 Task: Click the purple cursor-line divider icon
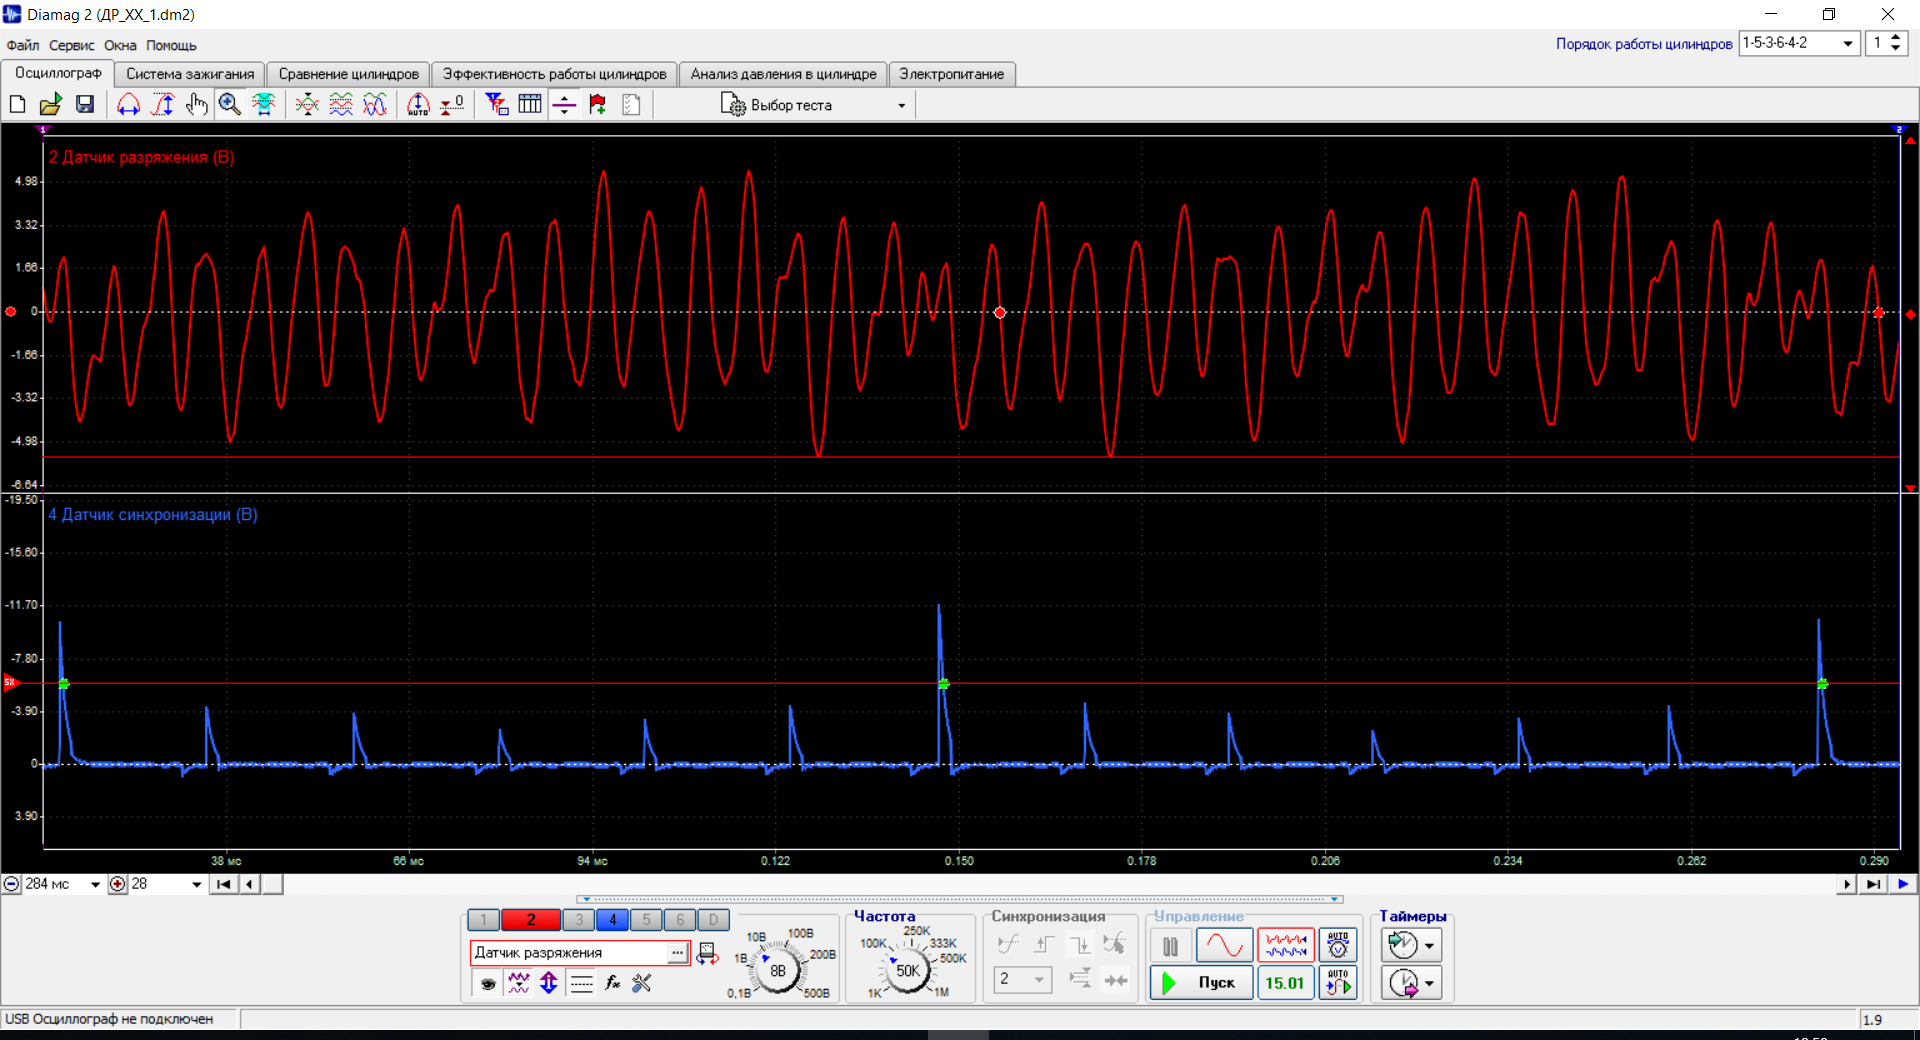564,104
